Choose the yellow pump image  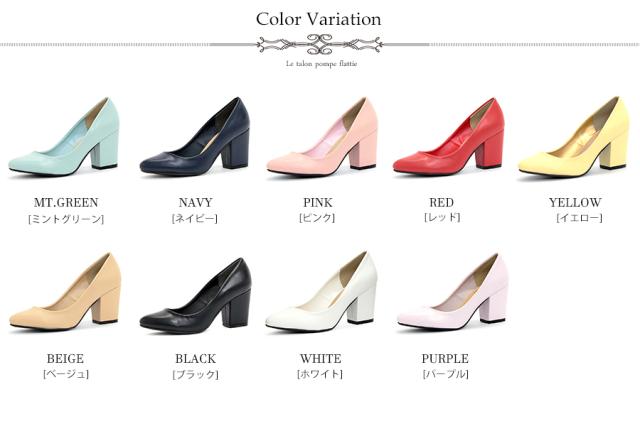click(574, 137)
